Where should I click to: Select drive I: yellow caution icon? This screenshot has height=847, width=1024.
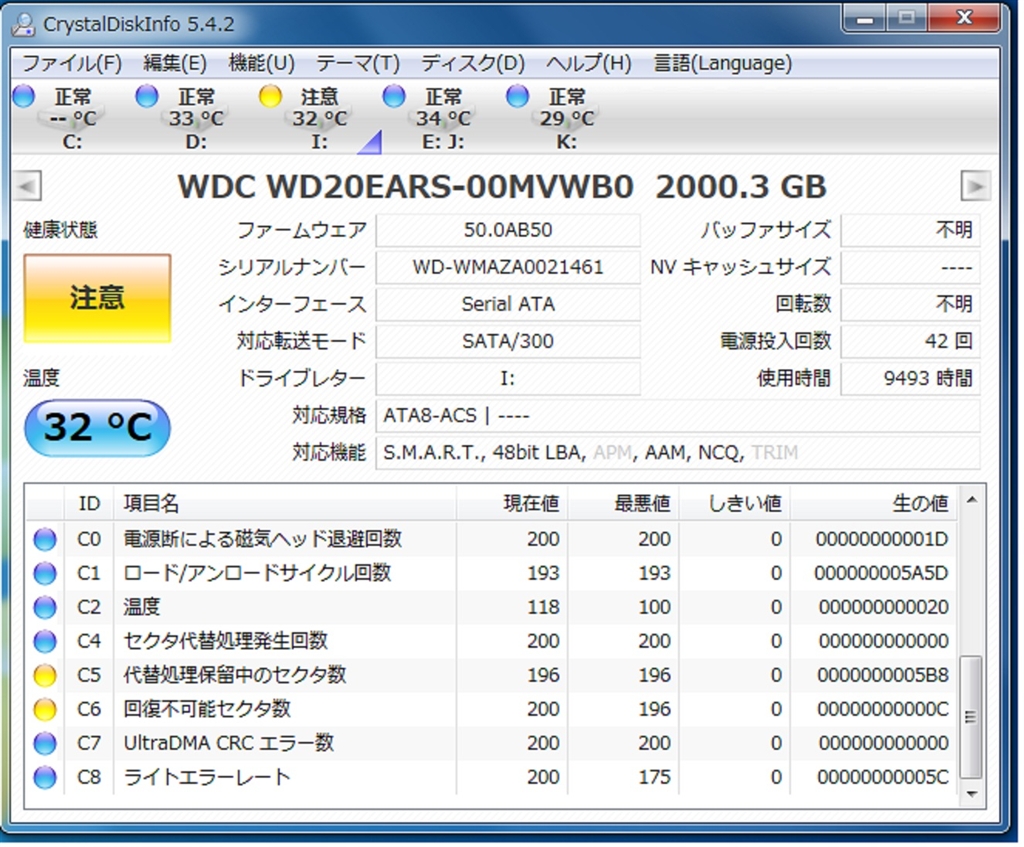[270, 96]
